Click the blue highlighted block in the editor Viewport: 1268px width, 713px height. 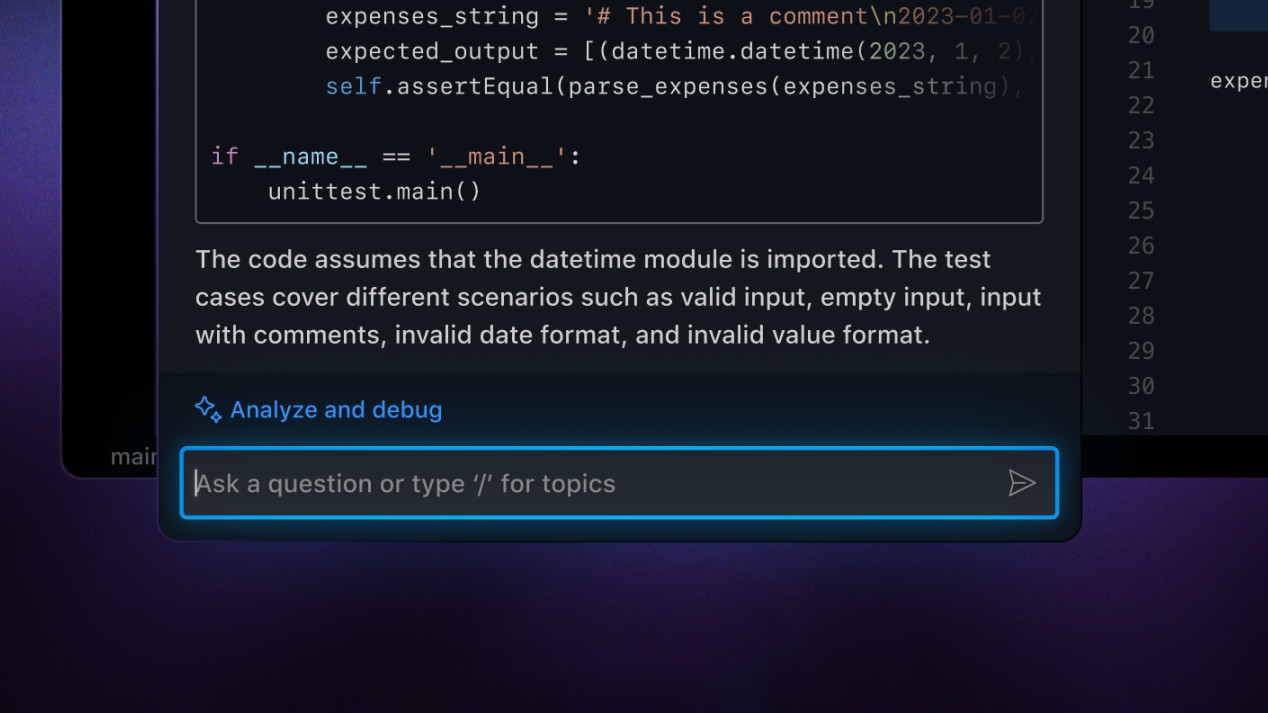click(1238, 15)
